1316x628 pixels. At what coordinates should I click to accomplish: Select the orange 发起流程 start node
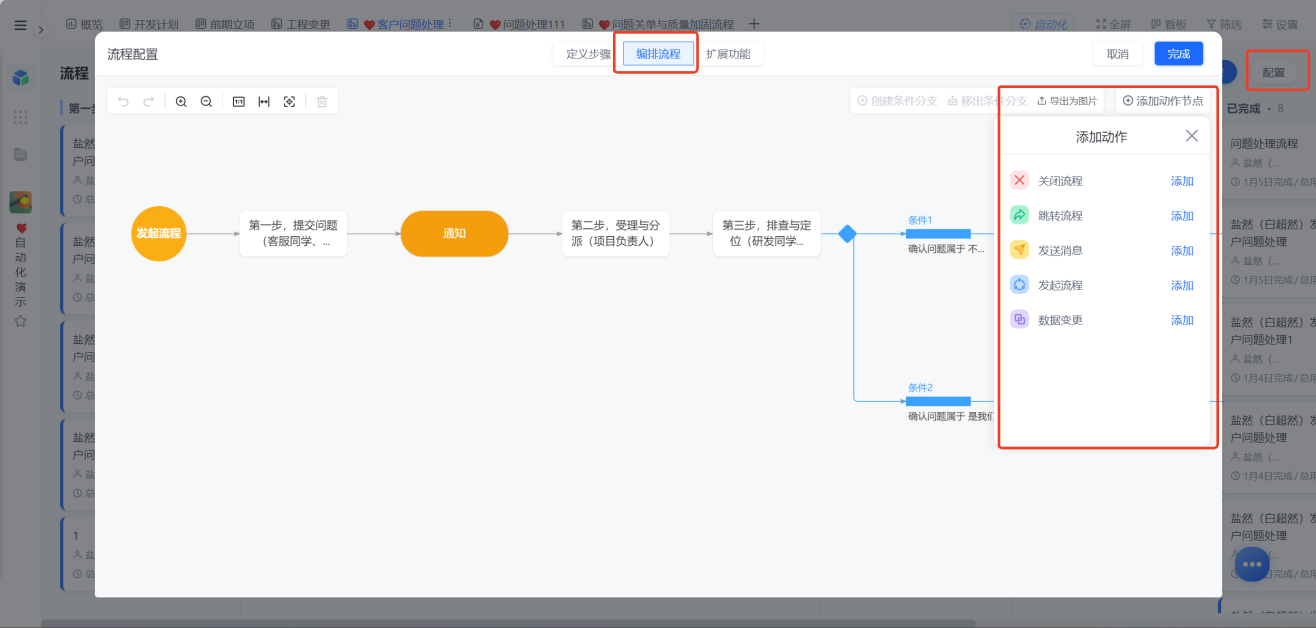coord(159,233)
